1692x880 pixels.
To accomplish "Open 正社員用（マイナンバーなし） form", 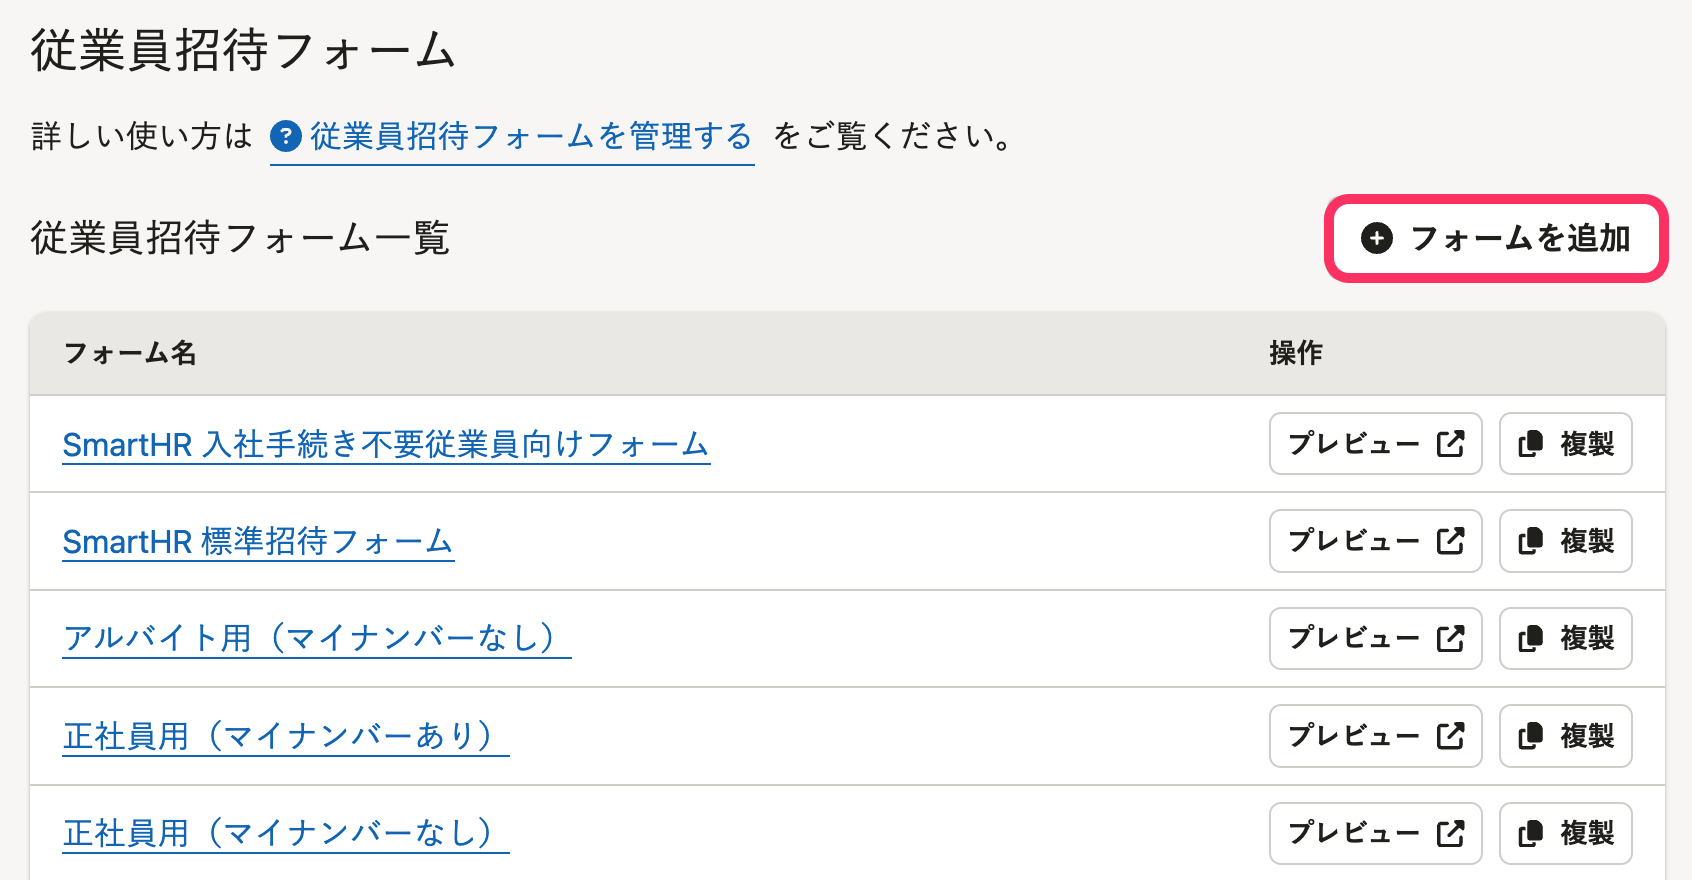I will coord(285,833).
